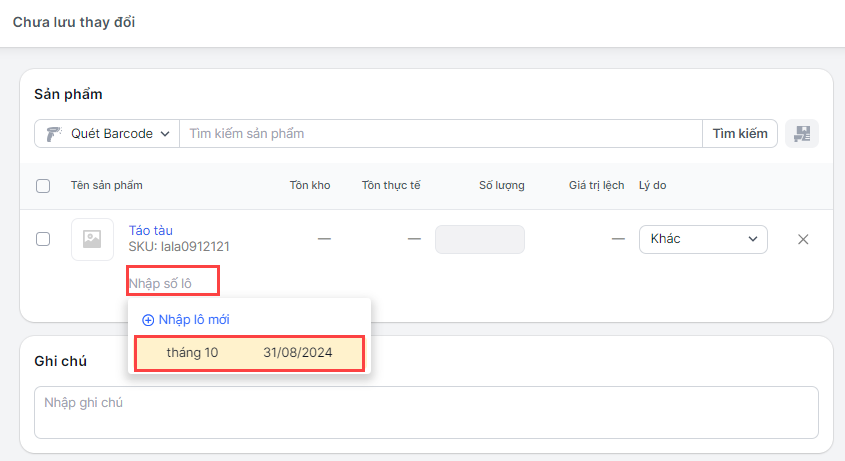Click the Chưa lưu thay đổi heading
Viewport: 845px width, 461px height.
pos(74,22)
